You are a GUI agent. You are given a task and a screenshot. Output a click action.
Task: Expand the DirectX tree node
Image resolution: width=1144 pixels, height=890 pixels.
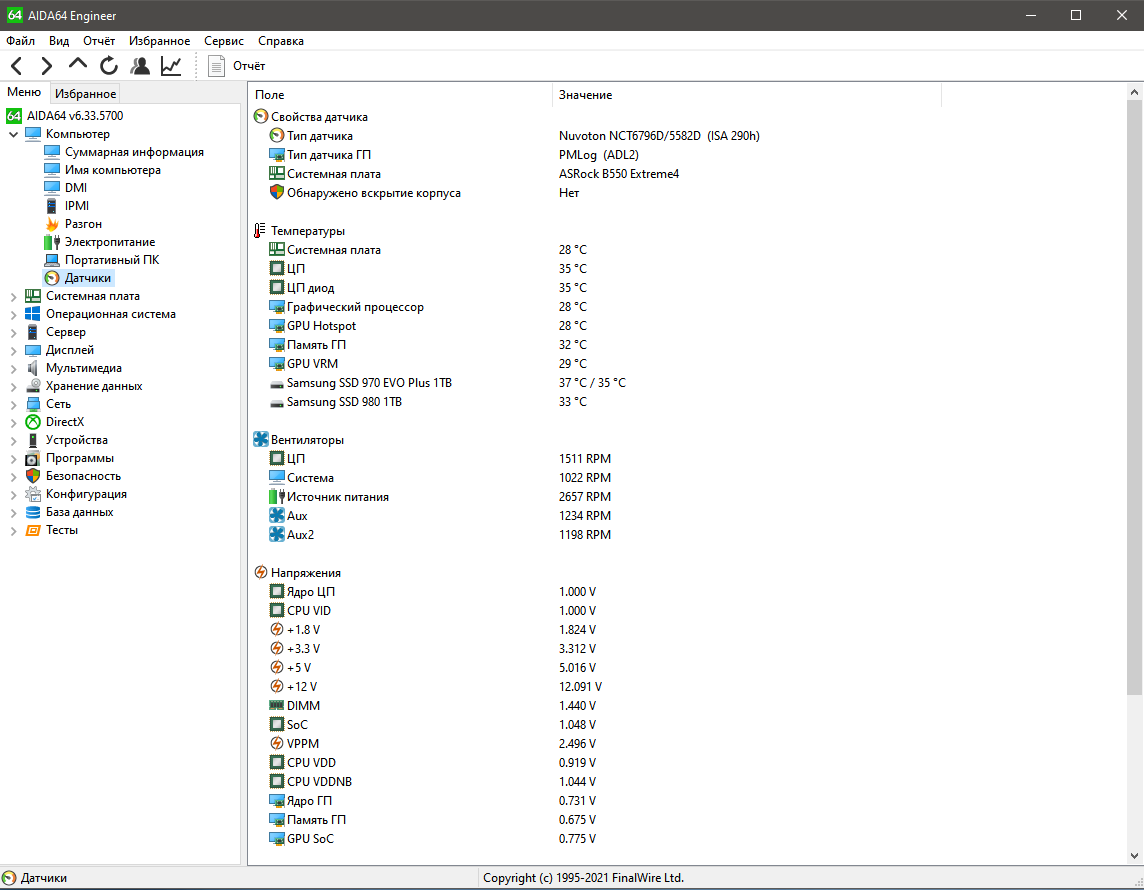pyautogui.click(x=13, y=422)
